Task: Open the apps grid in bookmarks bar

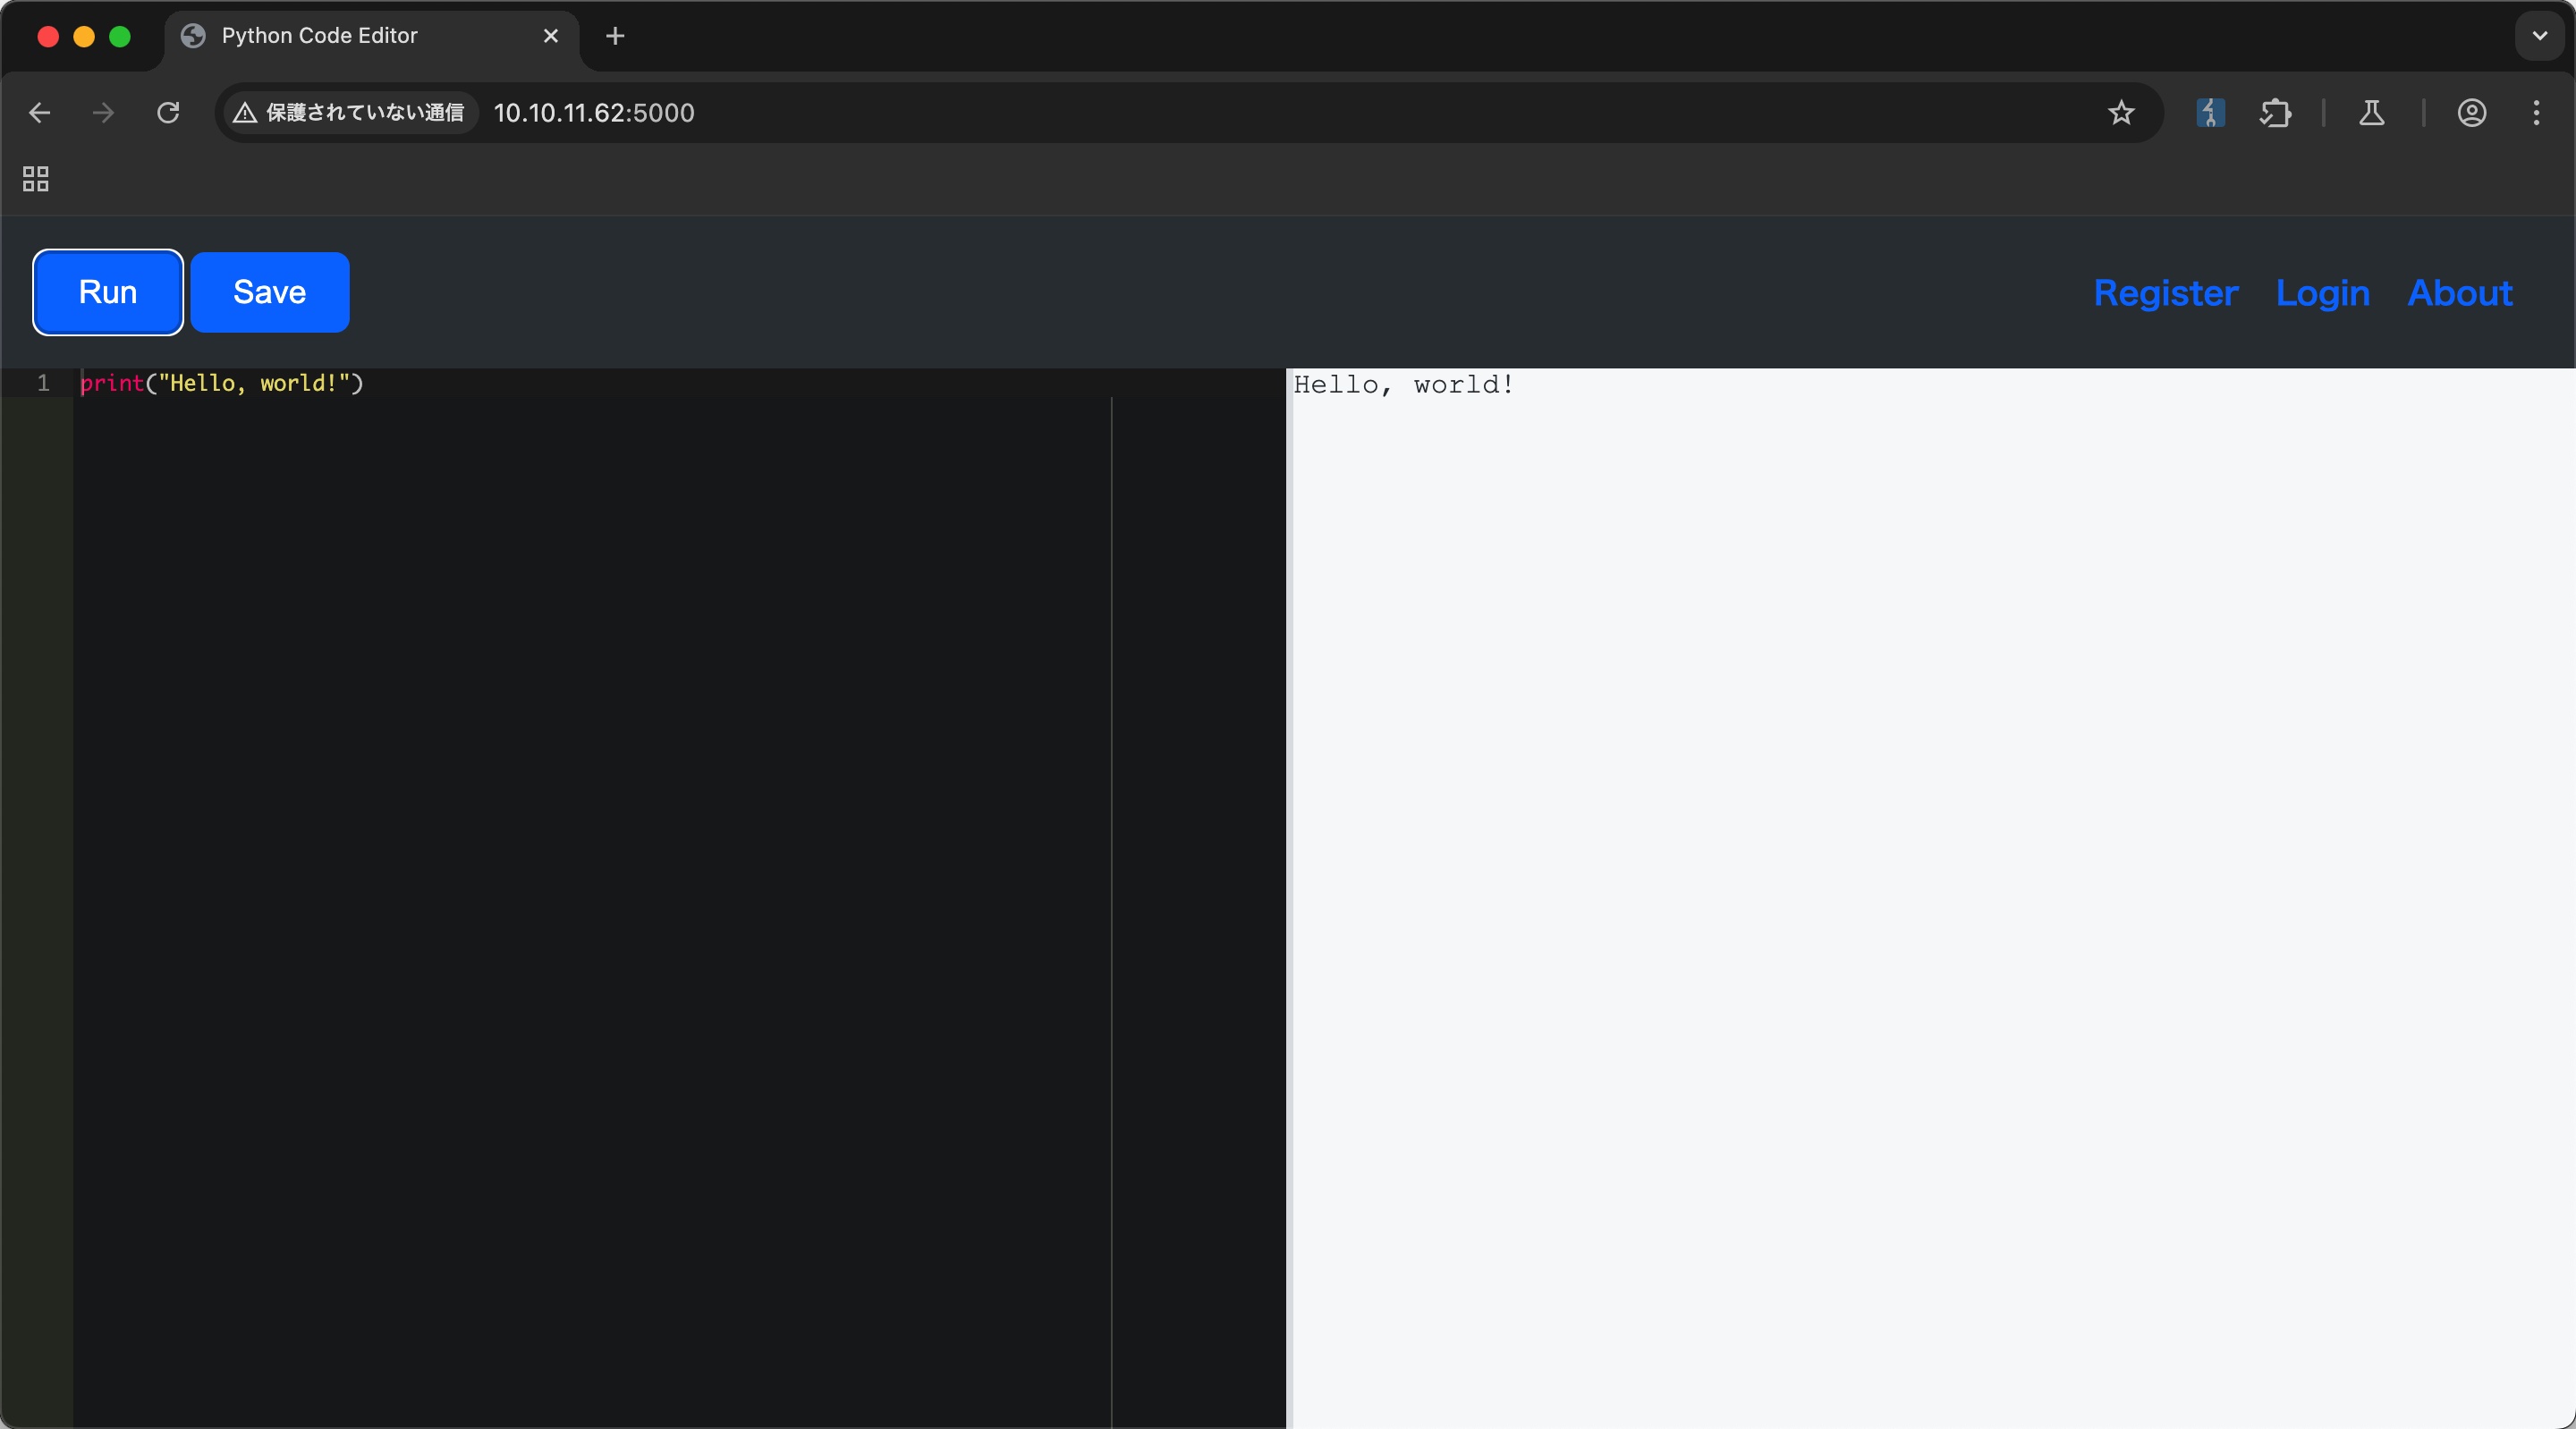Action: 36,179
